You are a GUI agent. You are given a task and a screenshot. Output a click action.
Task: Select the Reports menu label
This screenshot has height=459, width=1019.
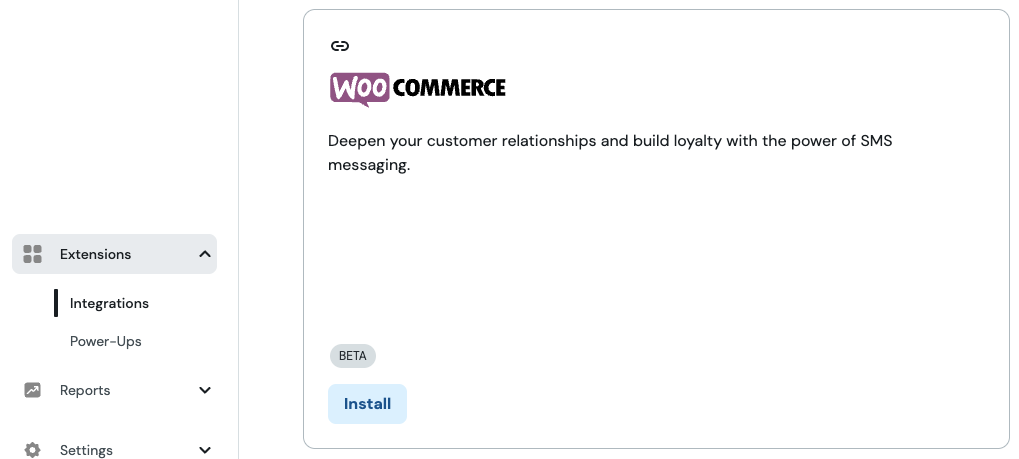[x=85, y=390]
